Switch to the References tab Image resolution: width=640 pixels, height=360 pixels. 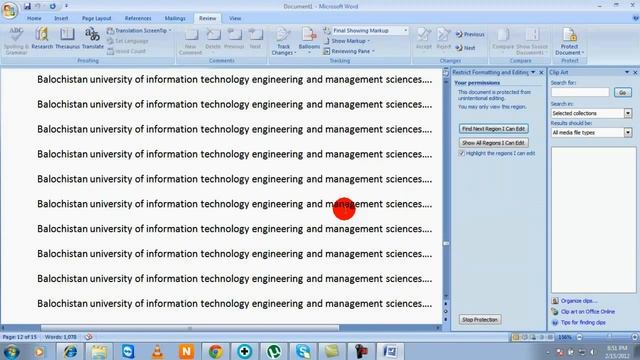[138, 18]
